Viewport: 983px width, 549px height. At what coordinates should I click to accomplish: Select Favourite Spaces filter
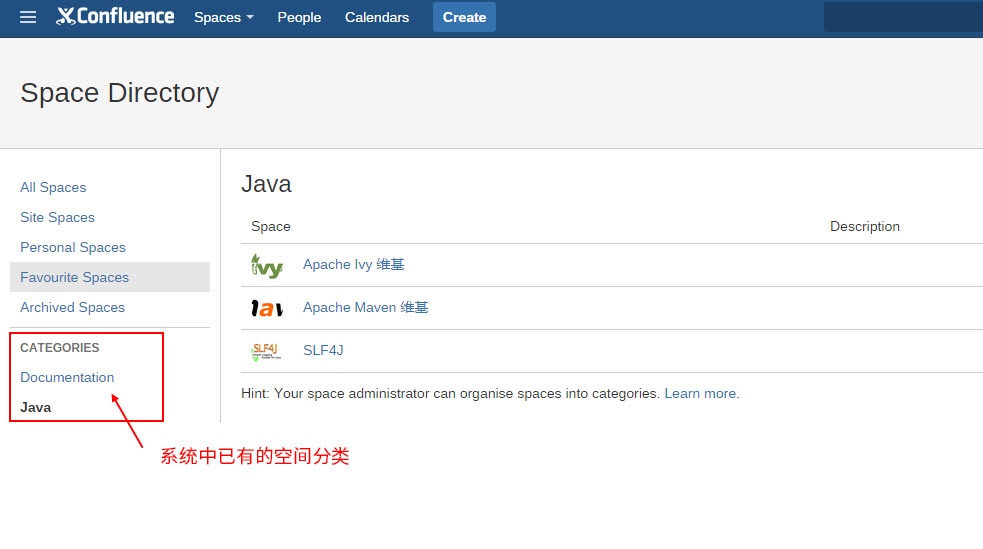pyautogui.click(x=110, y=277)
